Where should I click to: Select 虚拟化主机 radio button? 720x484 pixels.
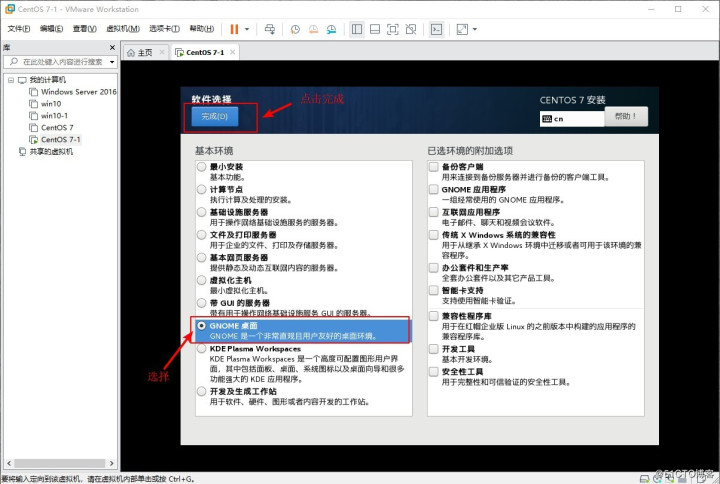click(201, 280)
